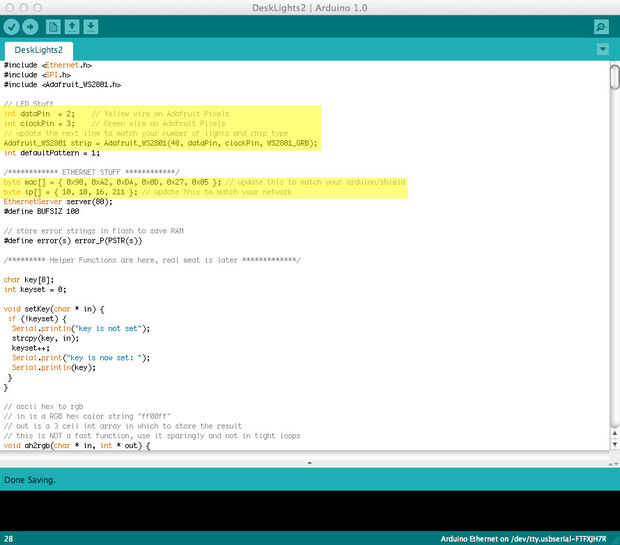Click the 'Serial.println(key);' line
Viewport: 620px width, 545px height.
pyautogui.click(x=54, y=368)
